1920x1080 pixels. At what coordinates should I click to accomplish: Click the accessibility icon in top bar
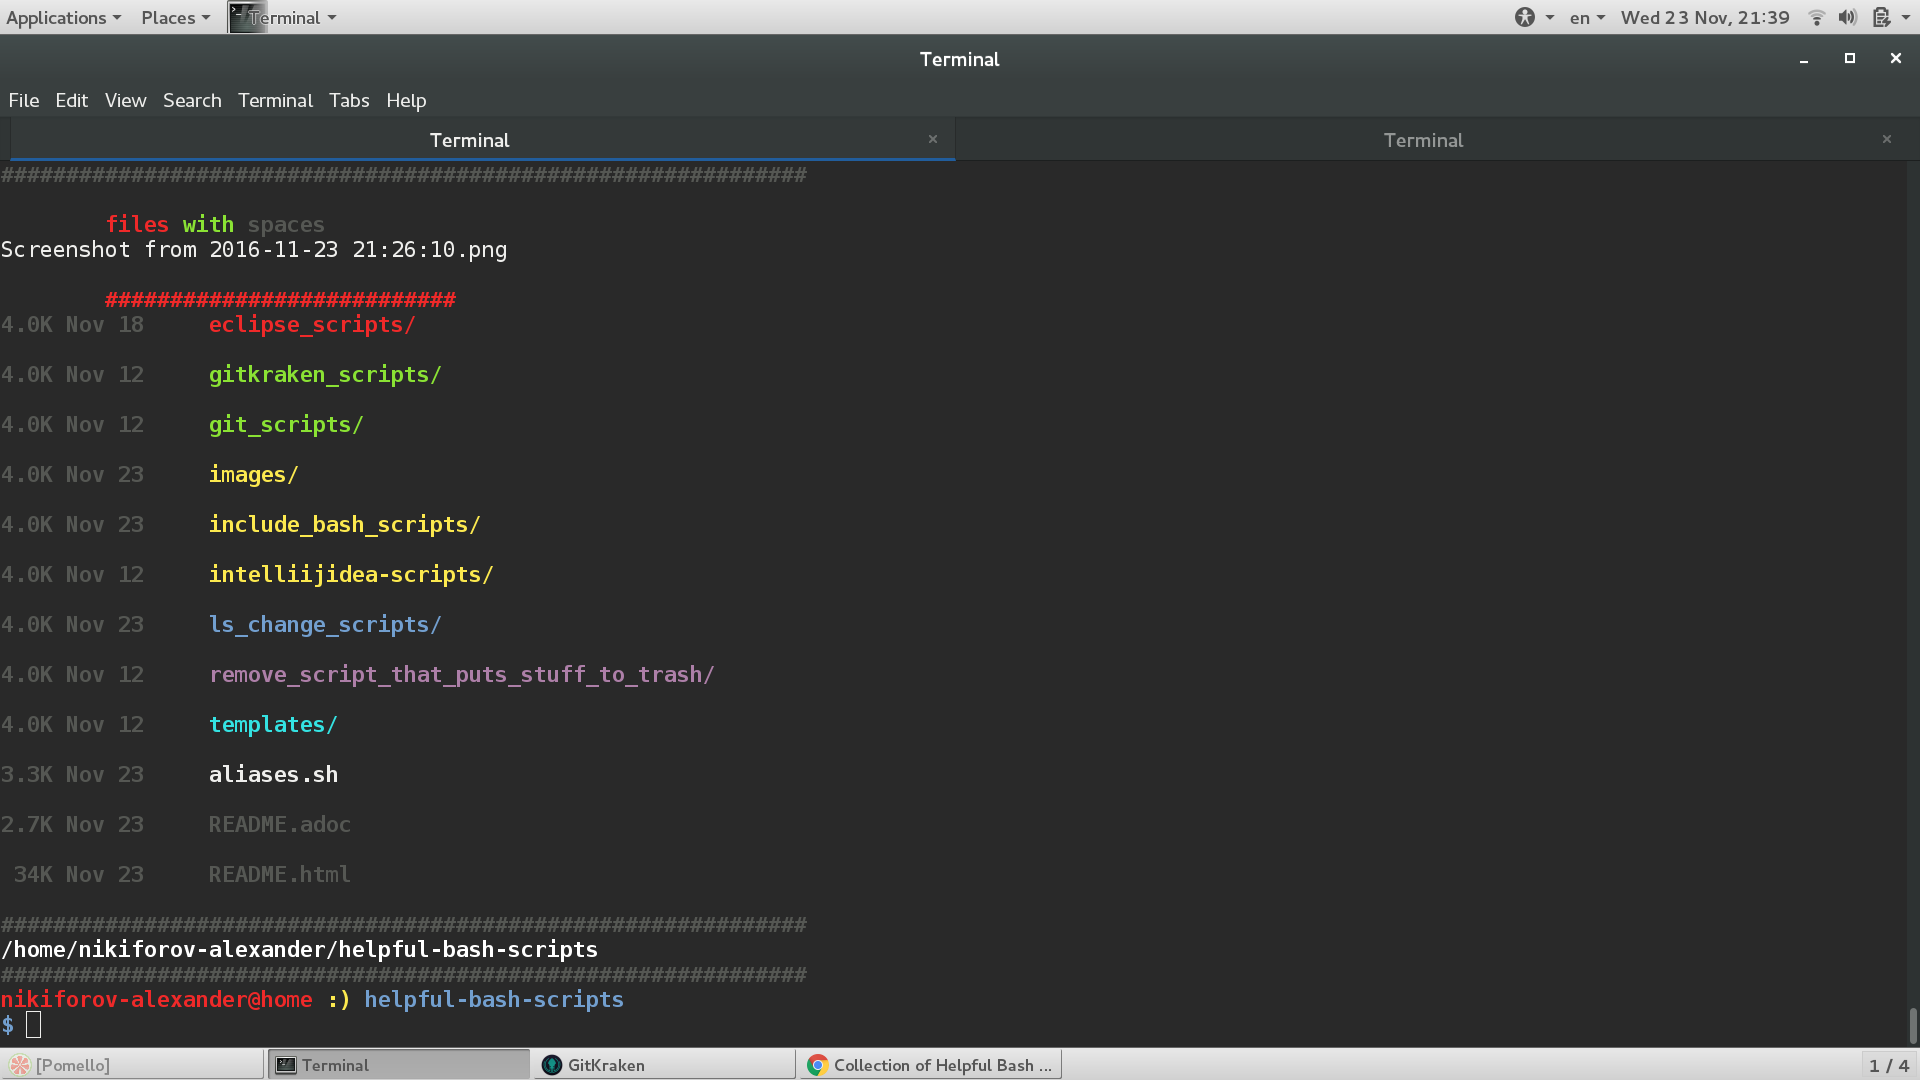coord(1524,17)
